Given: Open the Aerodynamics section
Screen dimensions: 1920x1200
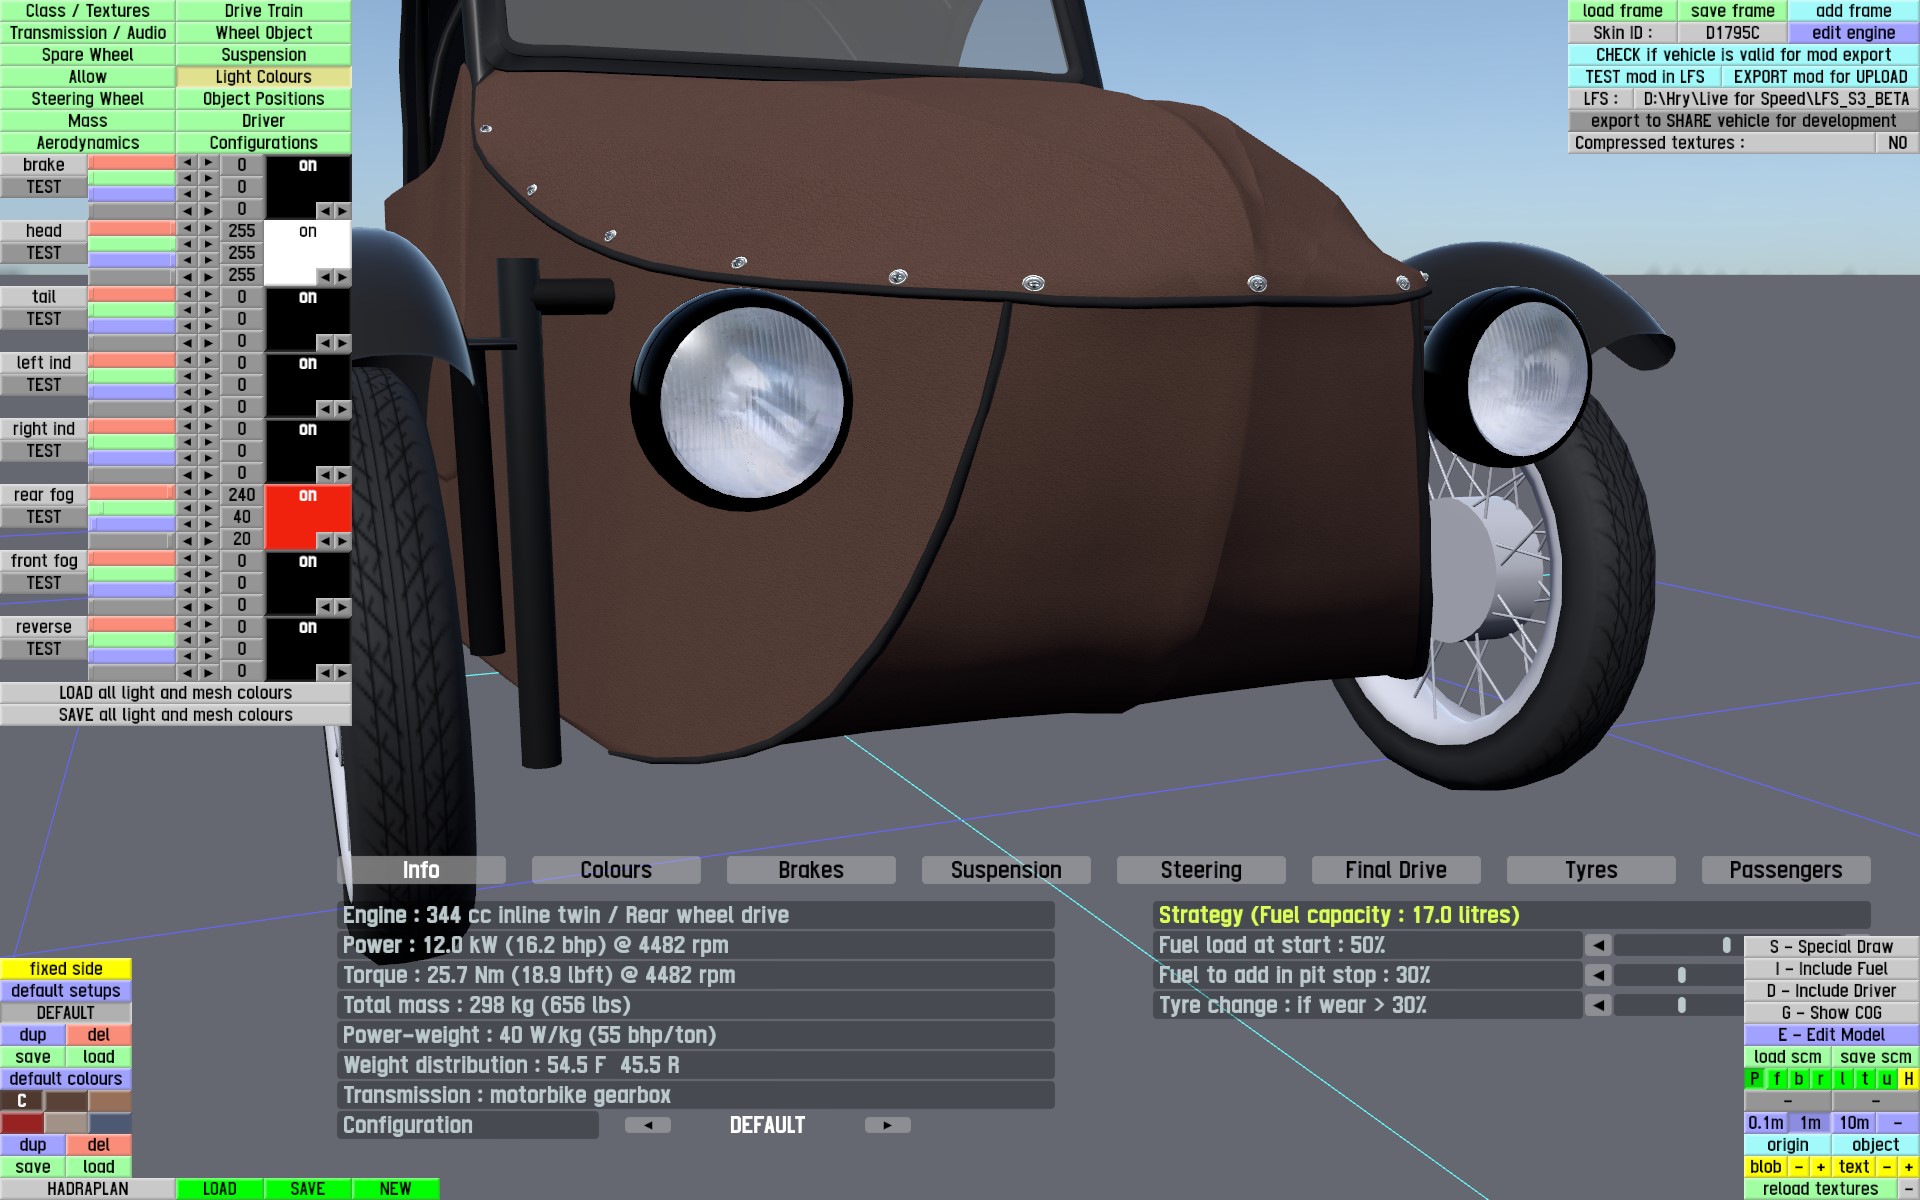Looking at the screenshot, I should (87, 143).
